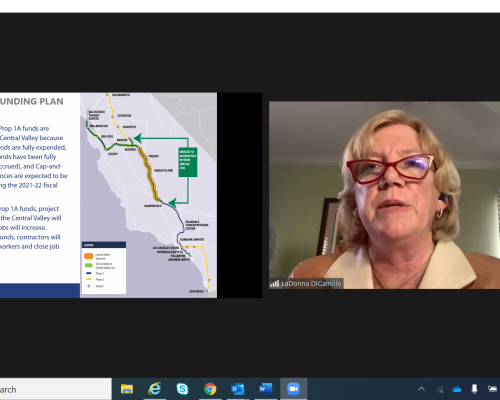
Task: Click the shared slide's map image
Action: click(148, 195)
